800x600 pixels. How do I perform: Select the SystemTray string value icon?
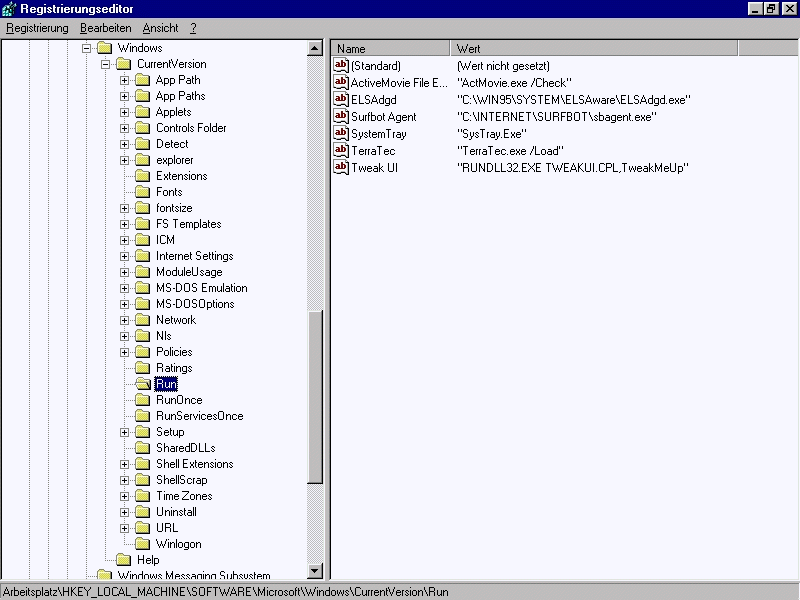tap(341, 133)
